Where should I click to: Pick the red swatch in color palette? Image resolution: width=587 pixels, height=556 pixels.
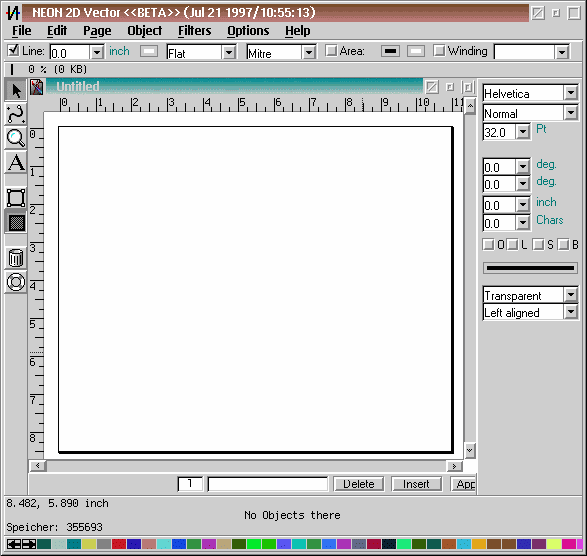(119, 544)
